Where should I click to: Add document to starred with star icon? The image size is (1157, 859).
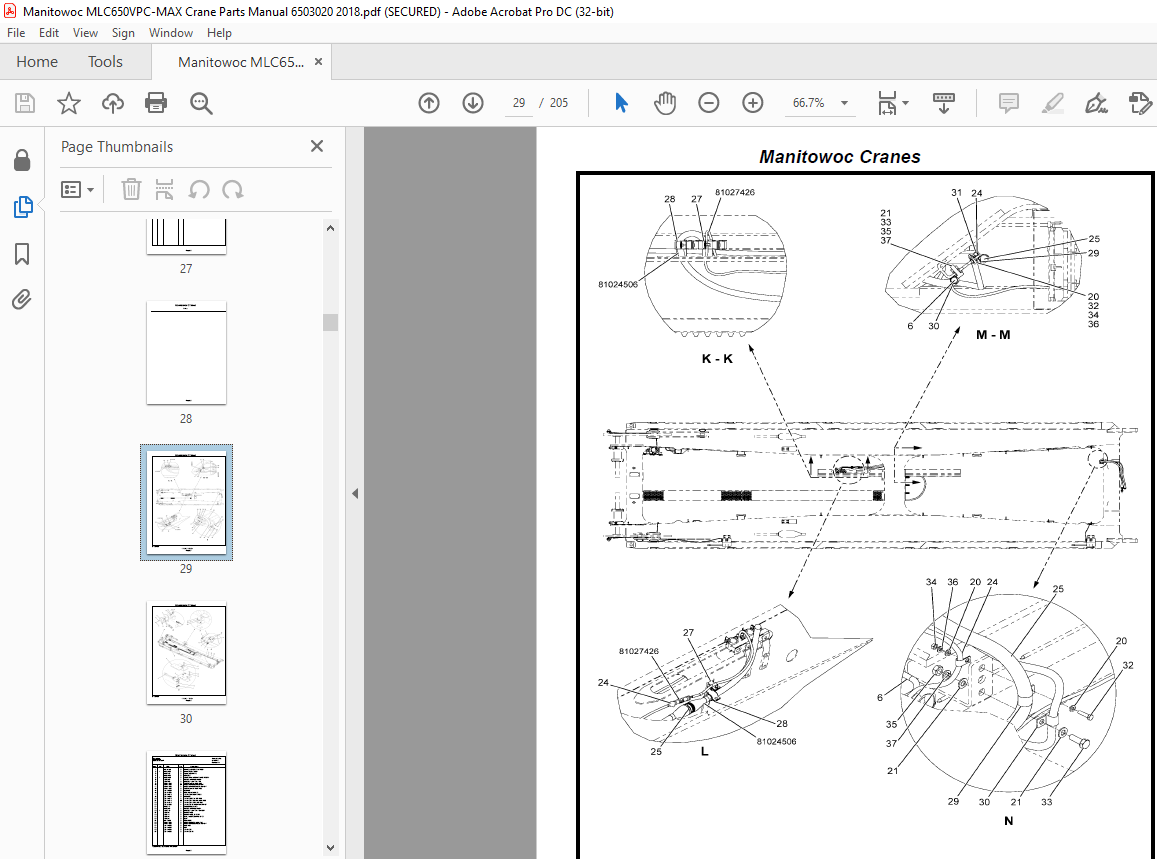pos(69,103)
